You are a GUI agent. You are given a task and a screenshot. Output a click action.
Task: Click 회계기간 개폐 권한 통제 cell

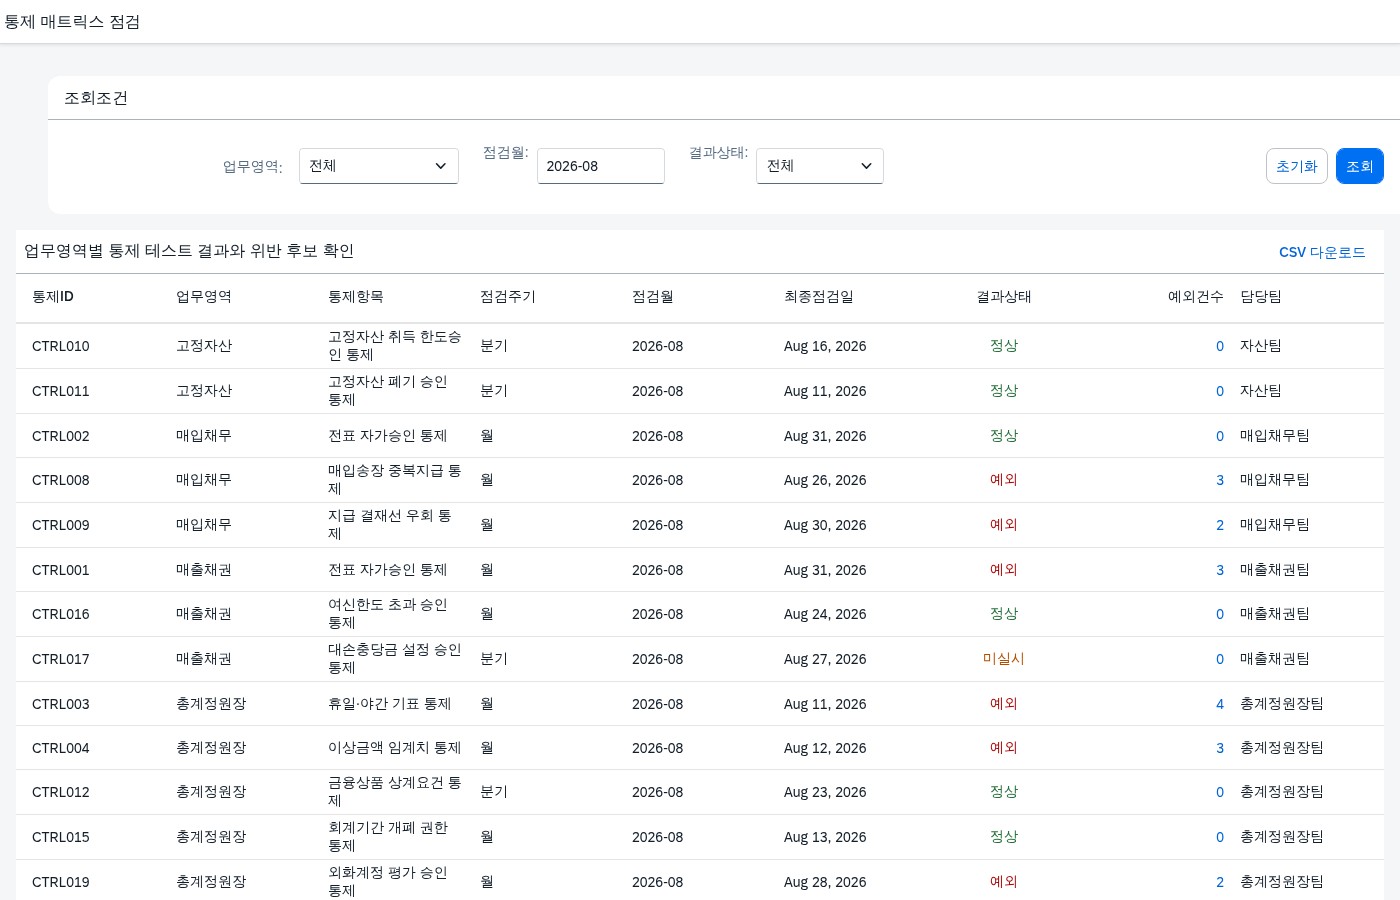click(x=388, y=837)
